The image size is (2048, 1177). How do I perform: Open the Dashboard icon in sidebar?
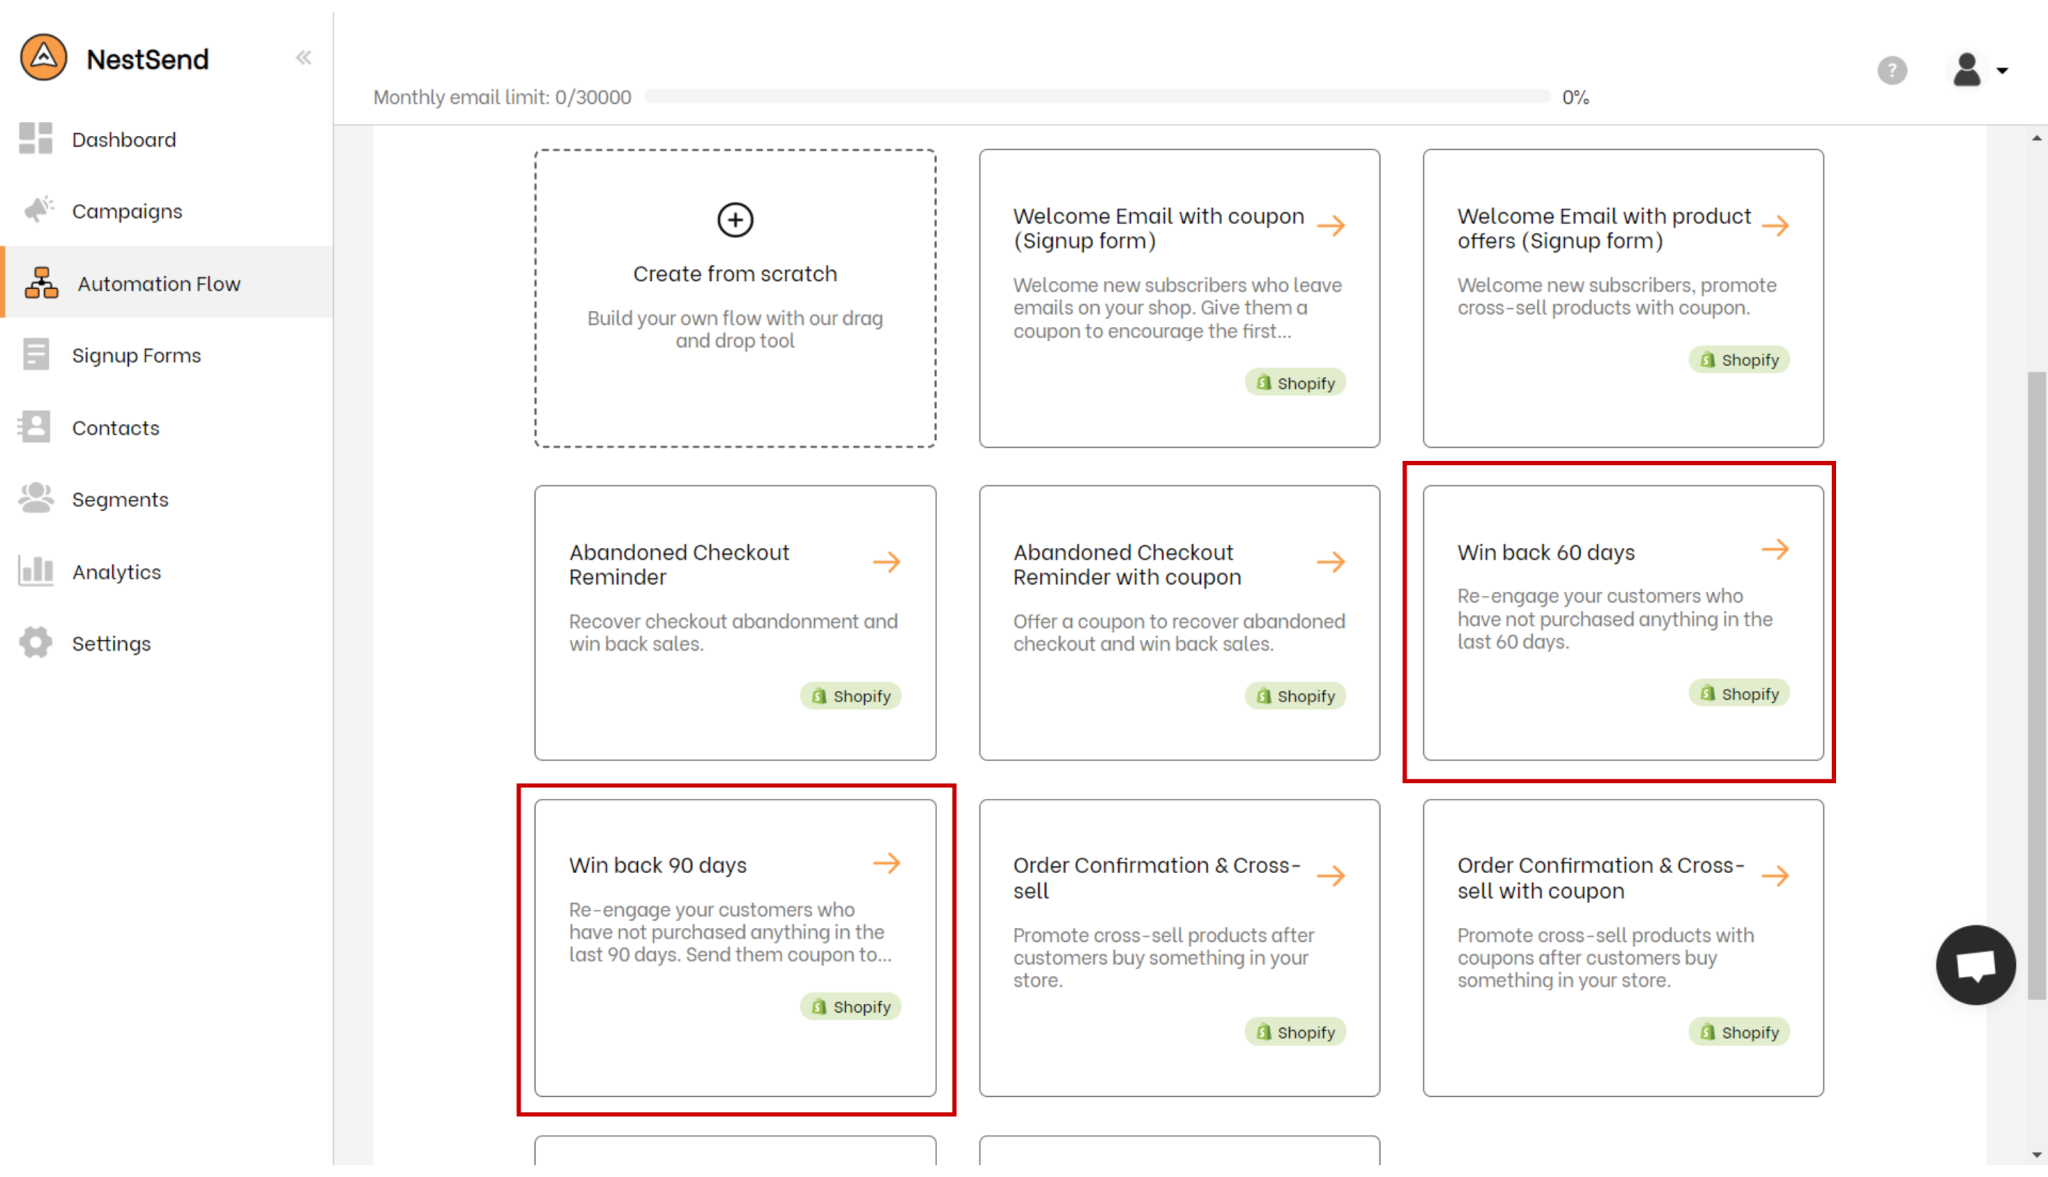coord(37,139)
